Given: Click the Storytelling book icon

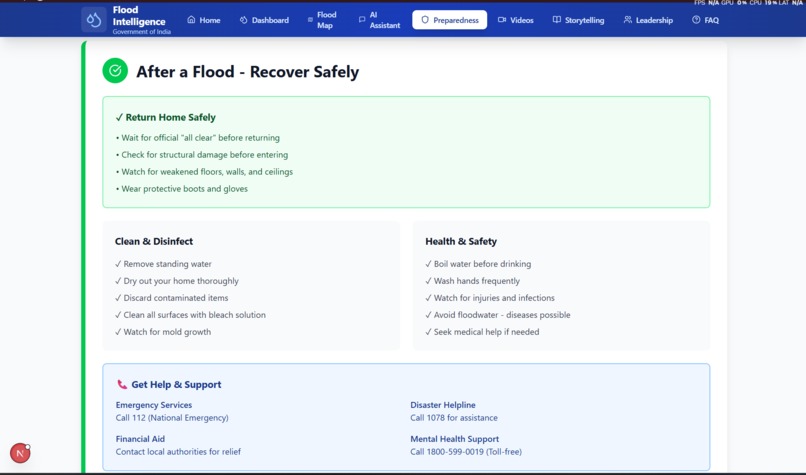Looking at the screenshot, I should (557, 20).
